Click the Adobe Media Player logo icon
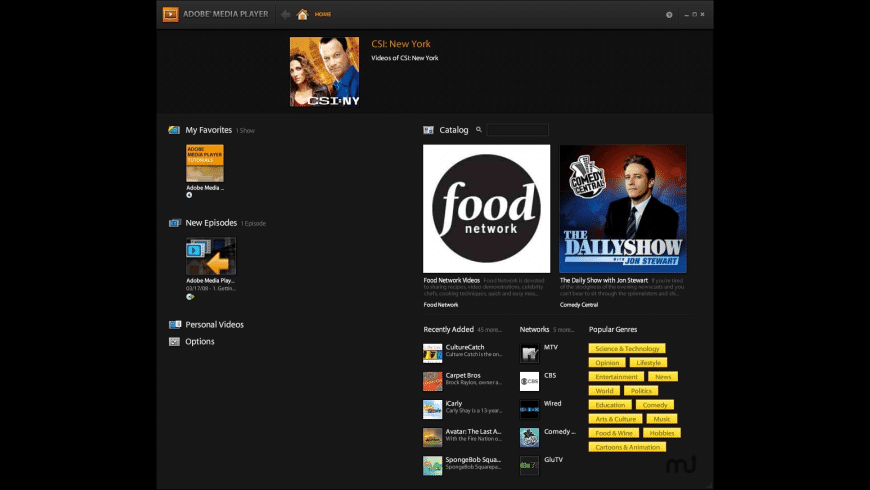The width and height of the screenshot is (870, 490). point(170,14)
